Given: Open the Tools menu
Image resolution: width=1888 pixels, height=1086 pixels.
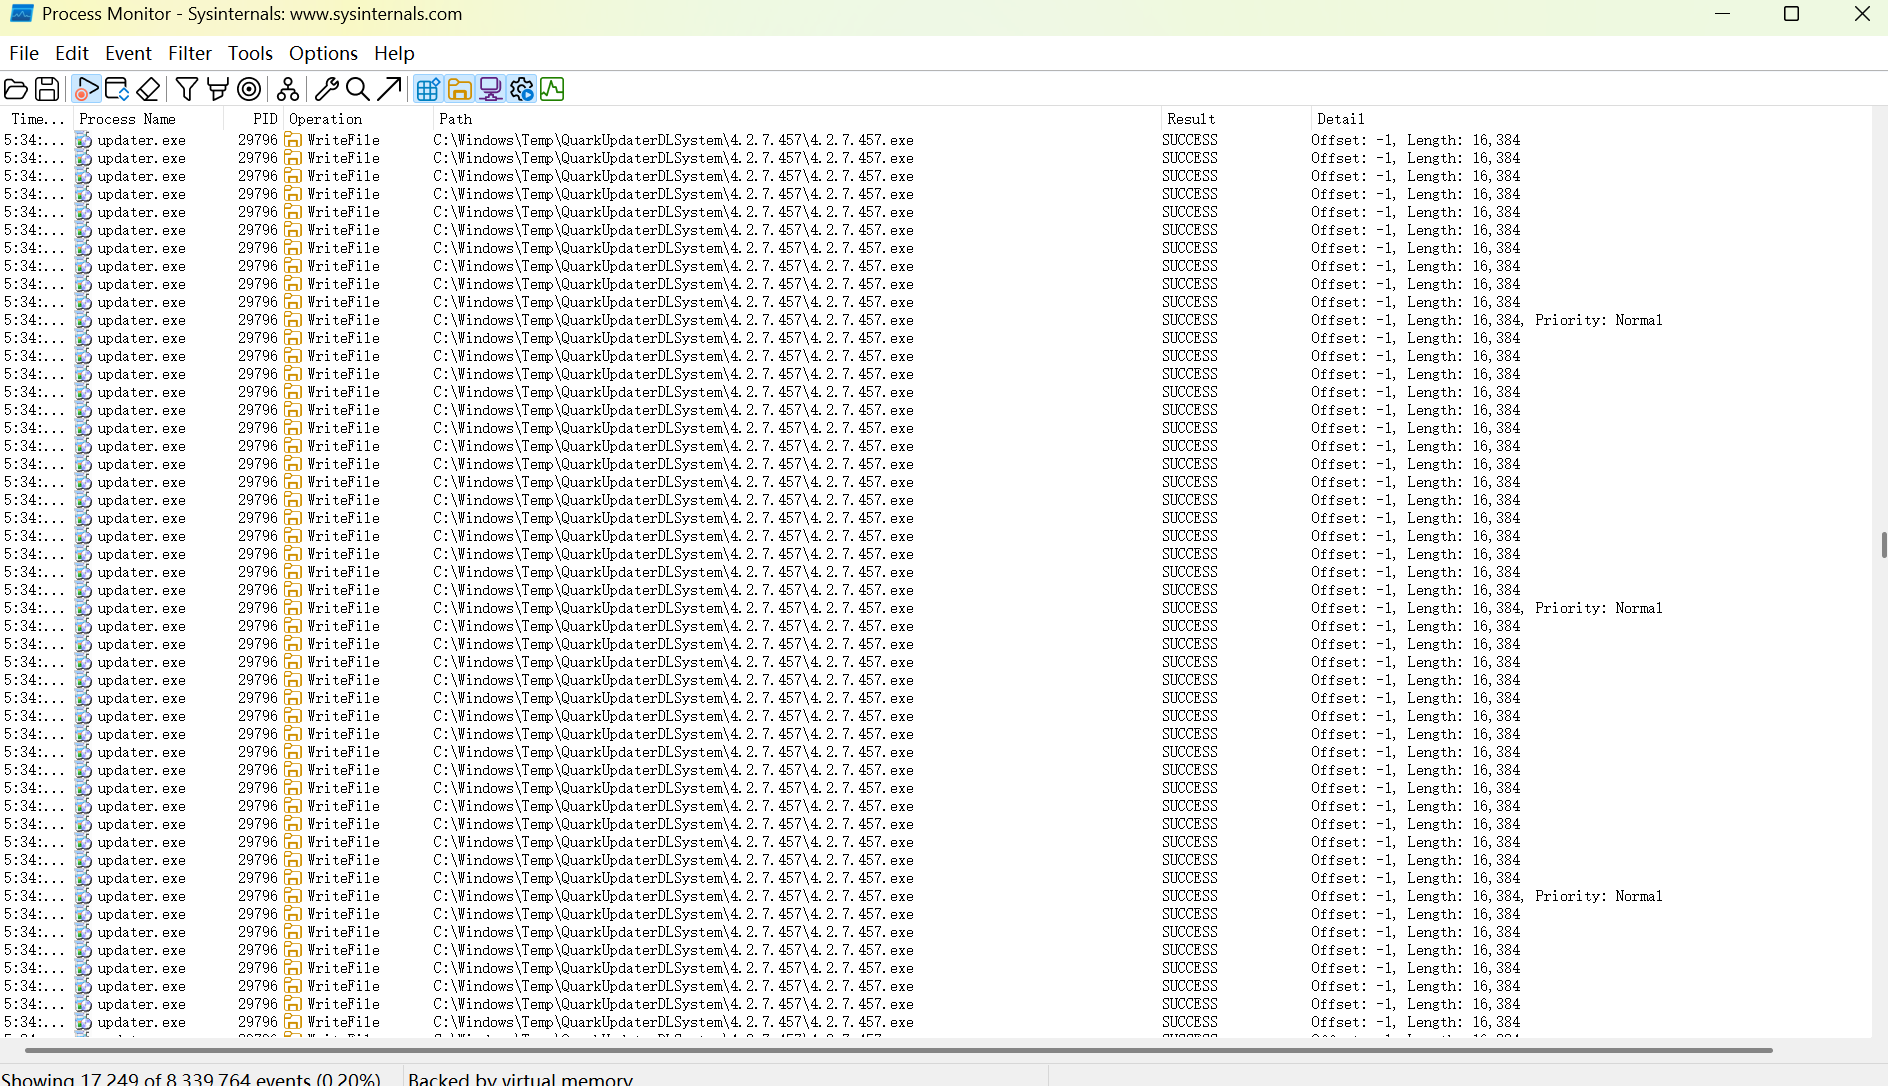Looking at the screenshot, I should point(250,53).
